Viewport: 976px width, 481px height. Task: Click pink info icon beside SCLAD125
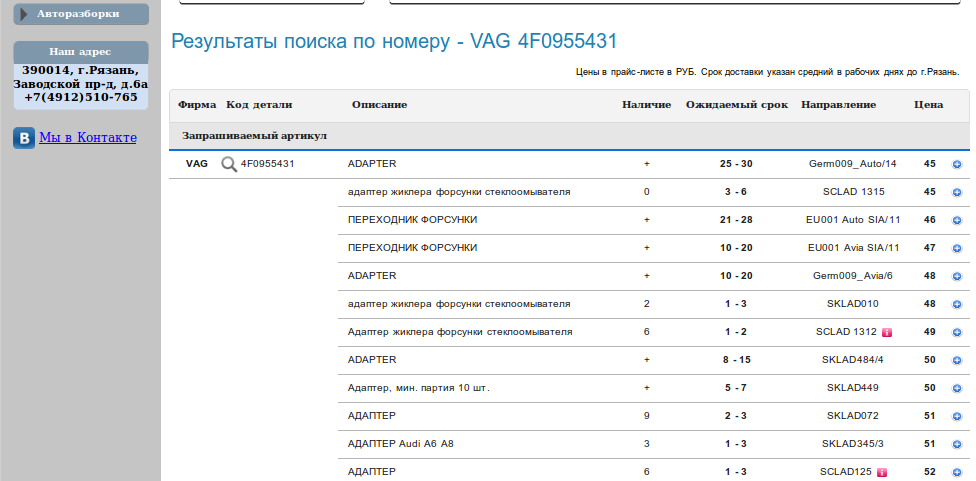coord(881,473)
